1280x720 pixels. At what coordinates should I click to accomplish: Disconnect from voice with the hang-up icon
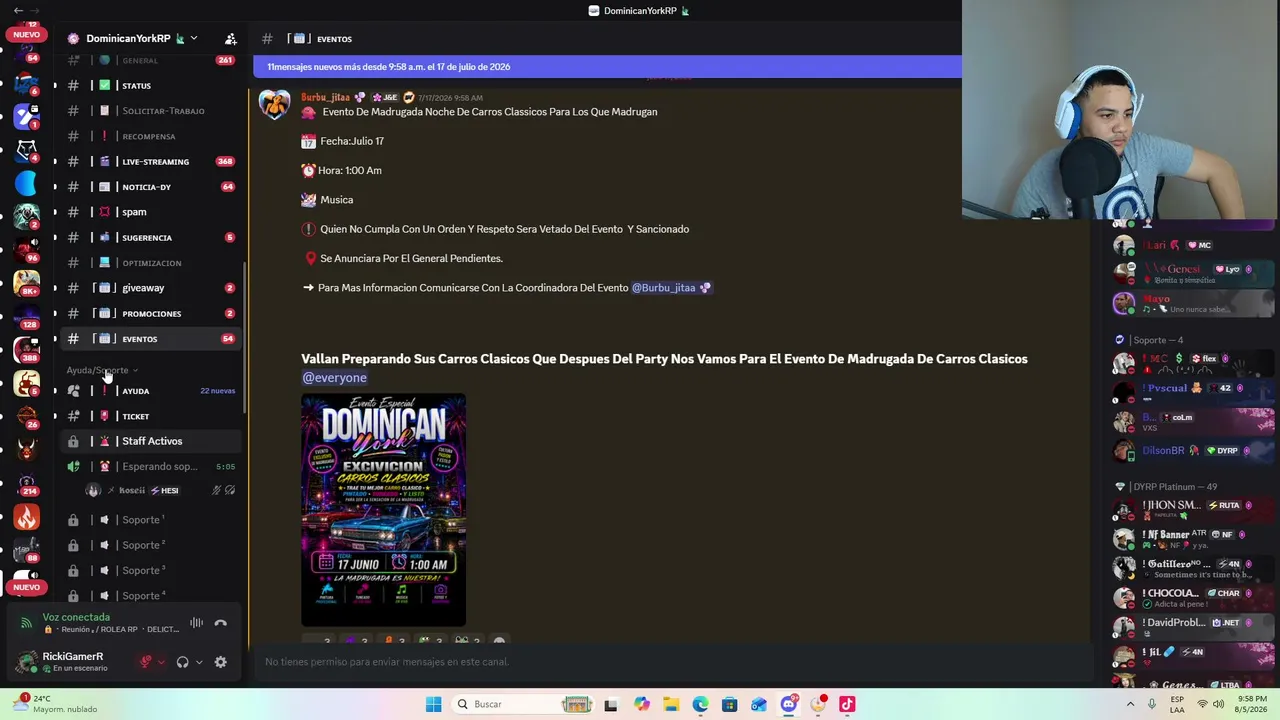tap(221, 623)
